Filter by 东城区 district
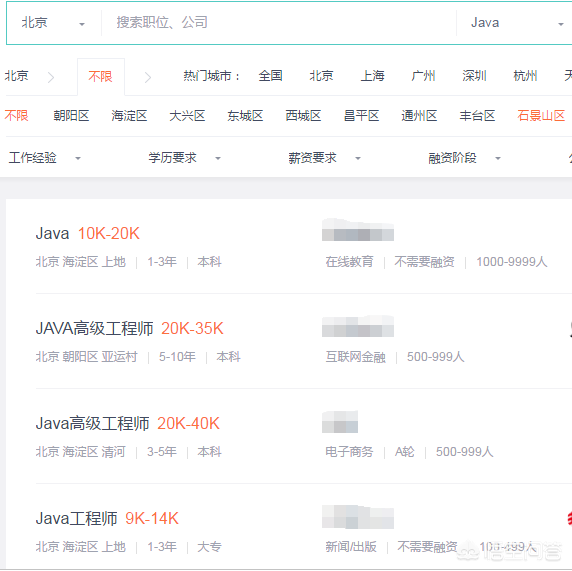Viewport: 572px width, 571px height. tap(245, 116)
